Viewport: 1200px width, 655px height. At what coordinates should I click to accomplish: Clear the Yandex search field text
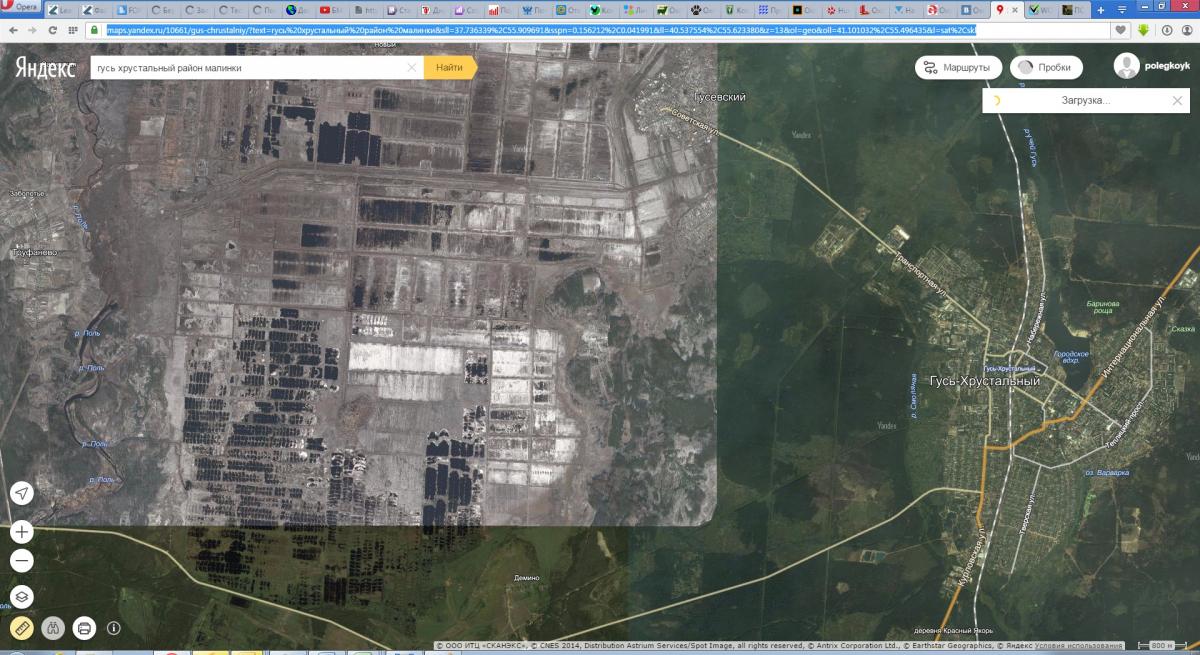tap(411, 68)
